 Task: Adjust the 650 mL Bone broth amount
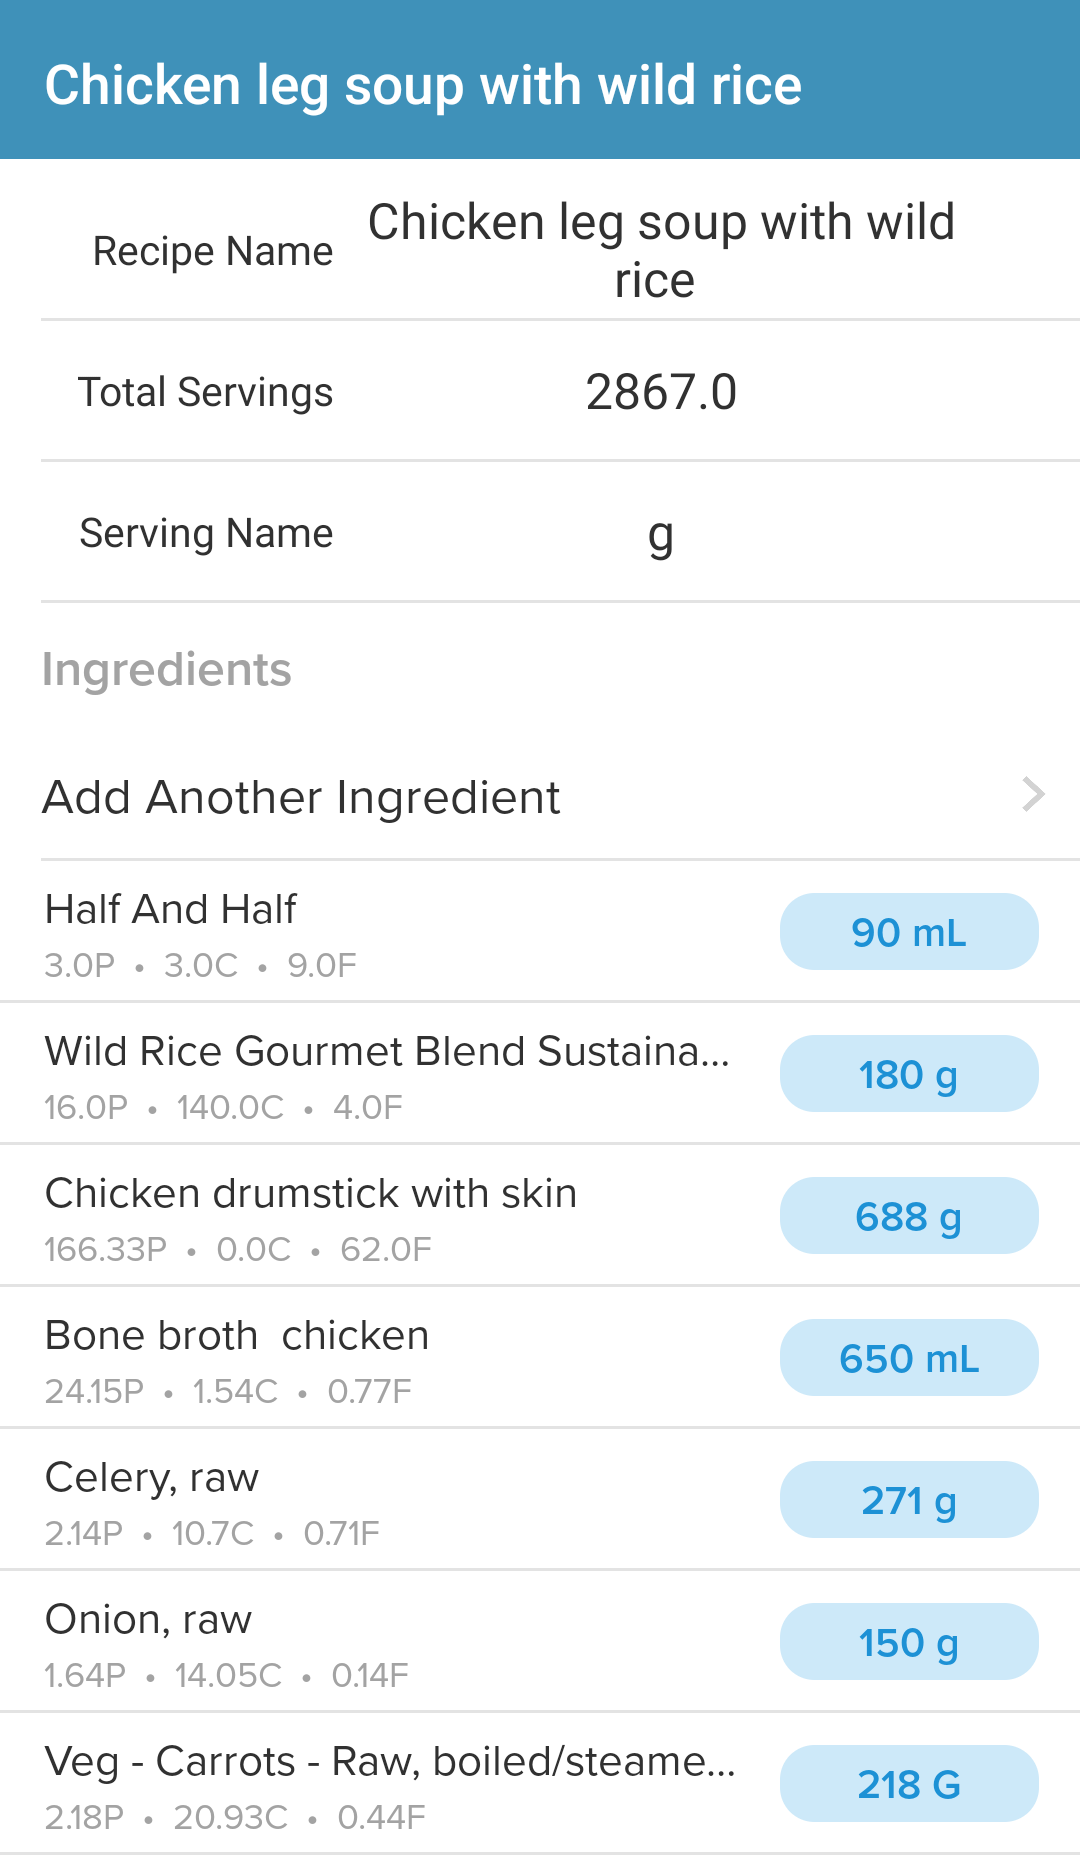(908, 1358)
